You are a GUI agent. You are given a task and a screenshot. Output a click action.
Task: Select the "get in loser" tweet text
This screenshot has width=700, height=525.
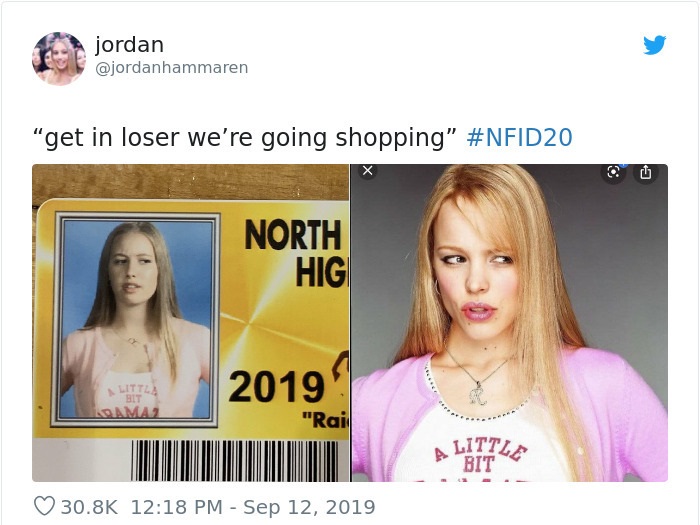(245, 138)
